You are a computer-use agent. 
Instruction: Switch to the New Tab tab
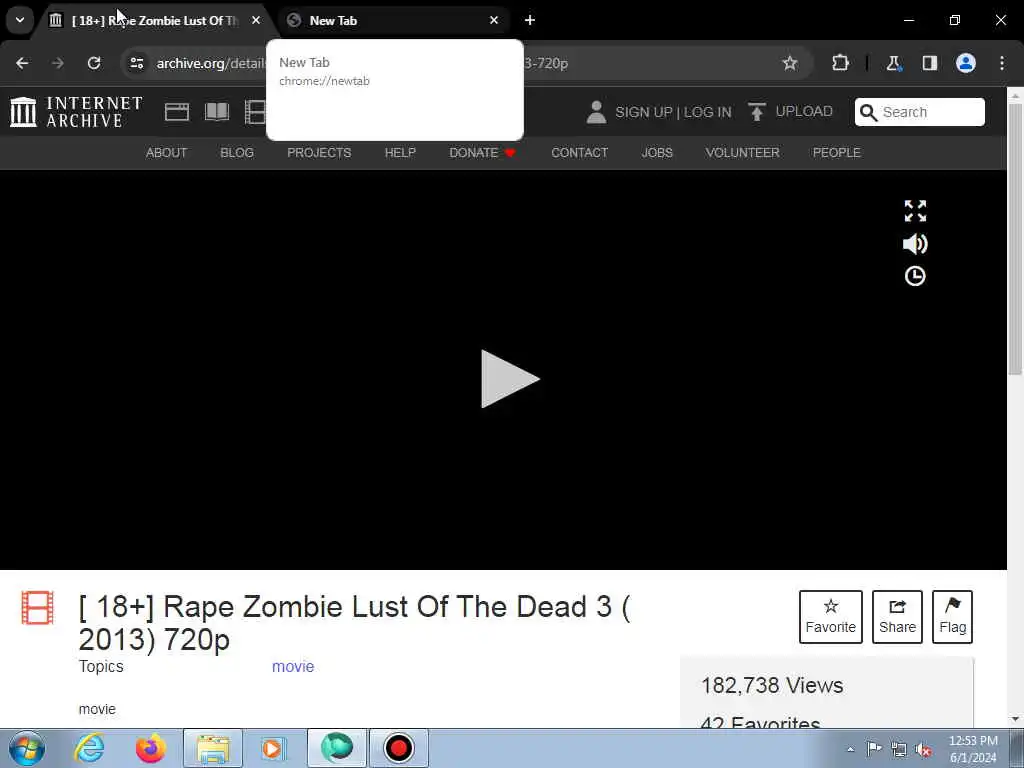[x=393, y=20]
